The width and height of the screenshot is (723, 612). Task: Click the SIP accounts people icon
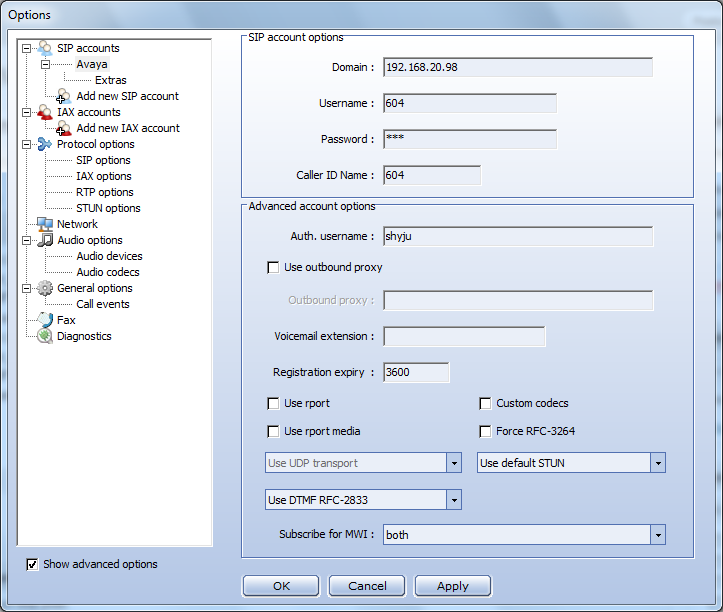45,48
